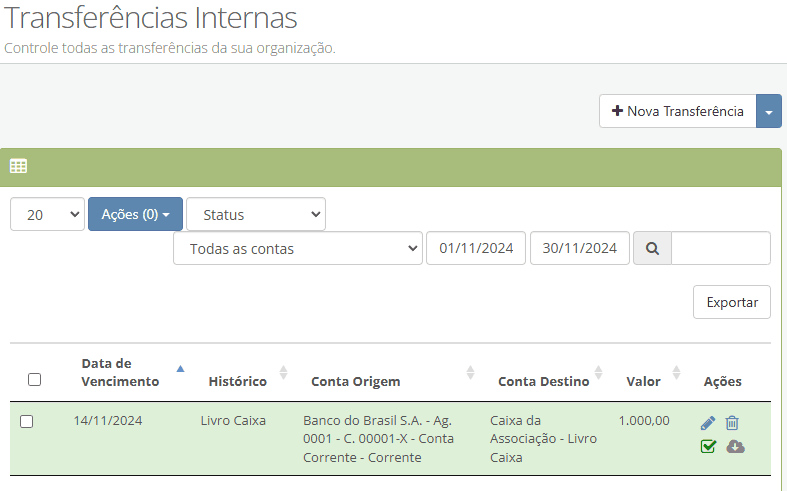Click the start date field 01/11/2024
This screenshot has height=491, width=787.
[x=476, y=249]
